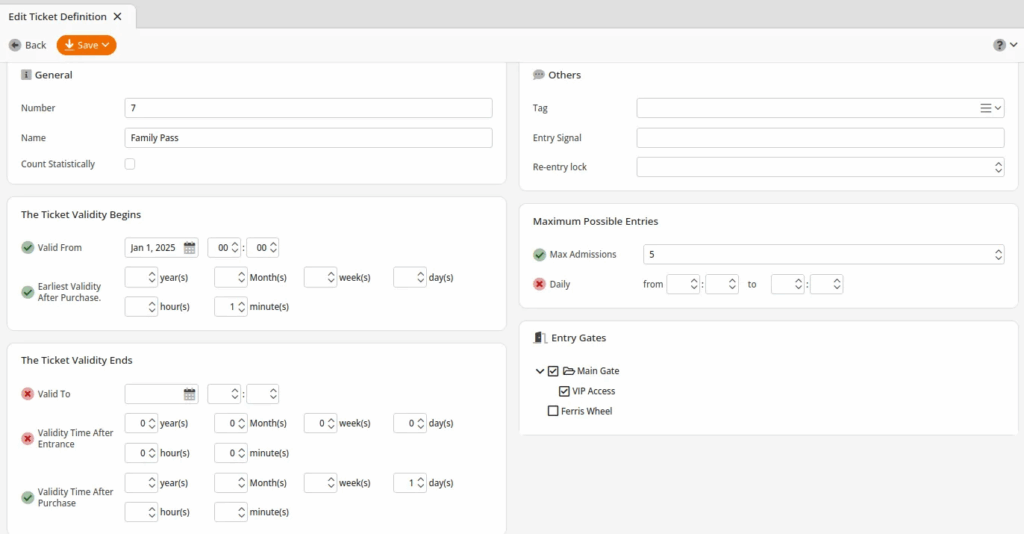
Task: Adjust Validity After Purchase day(s) stepper
Action: 421,483
